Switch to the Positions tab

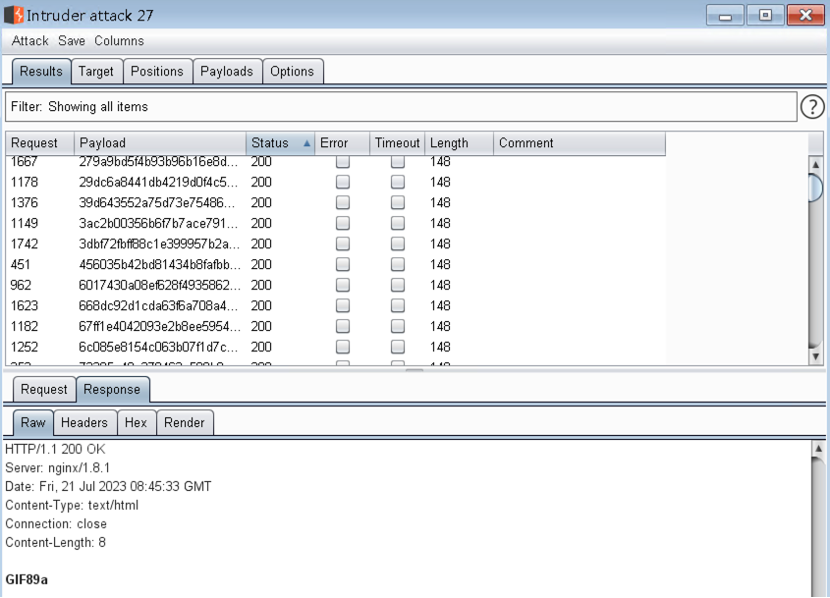[157, 71]
